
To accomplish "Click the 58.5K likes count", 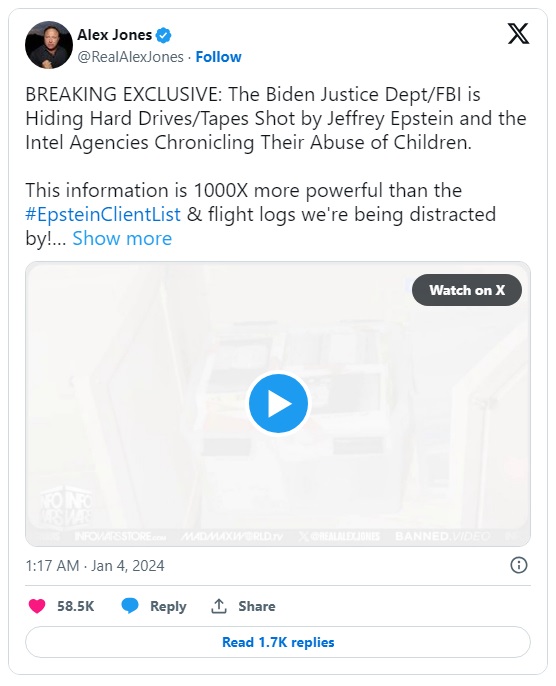I will [x=76, y=606].
